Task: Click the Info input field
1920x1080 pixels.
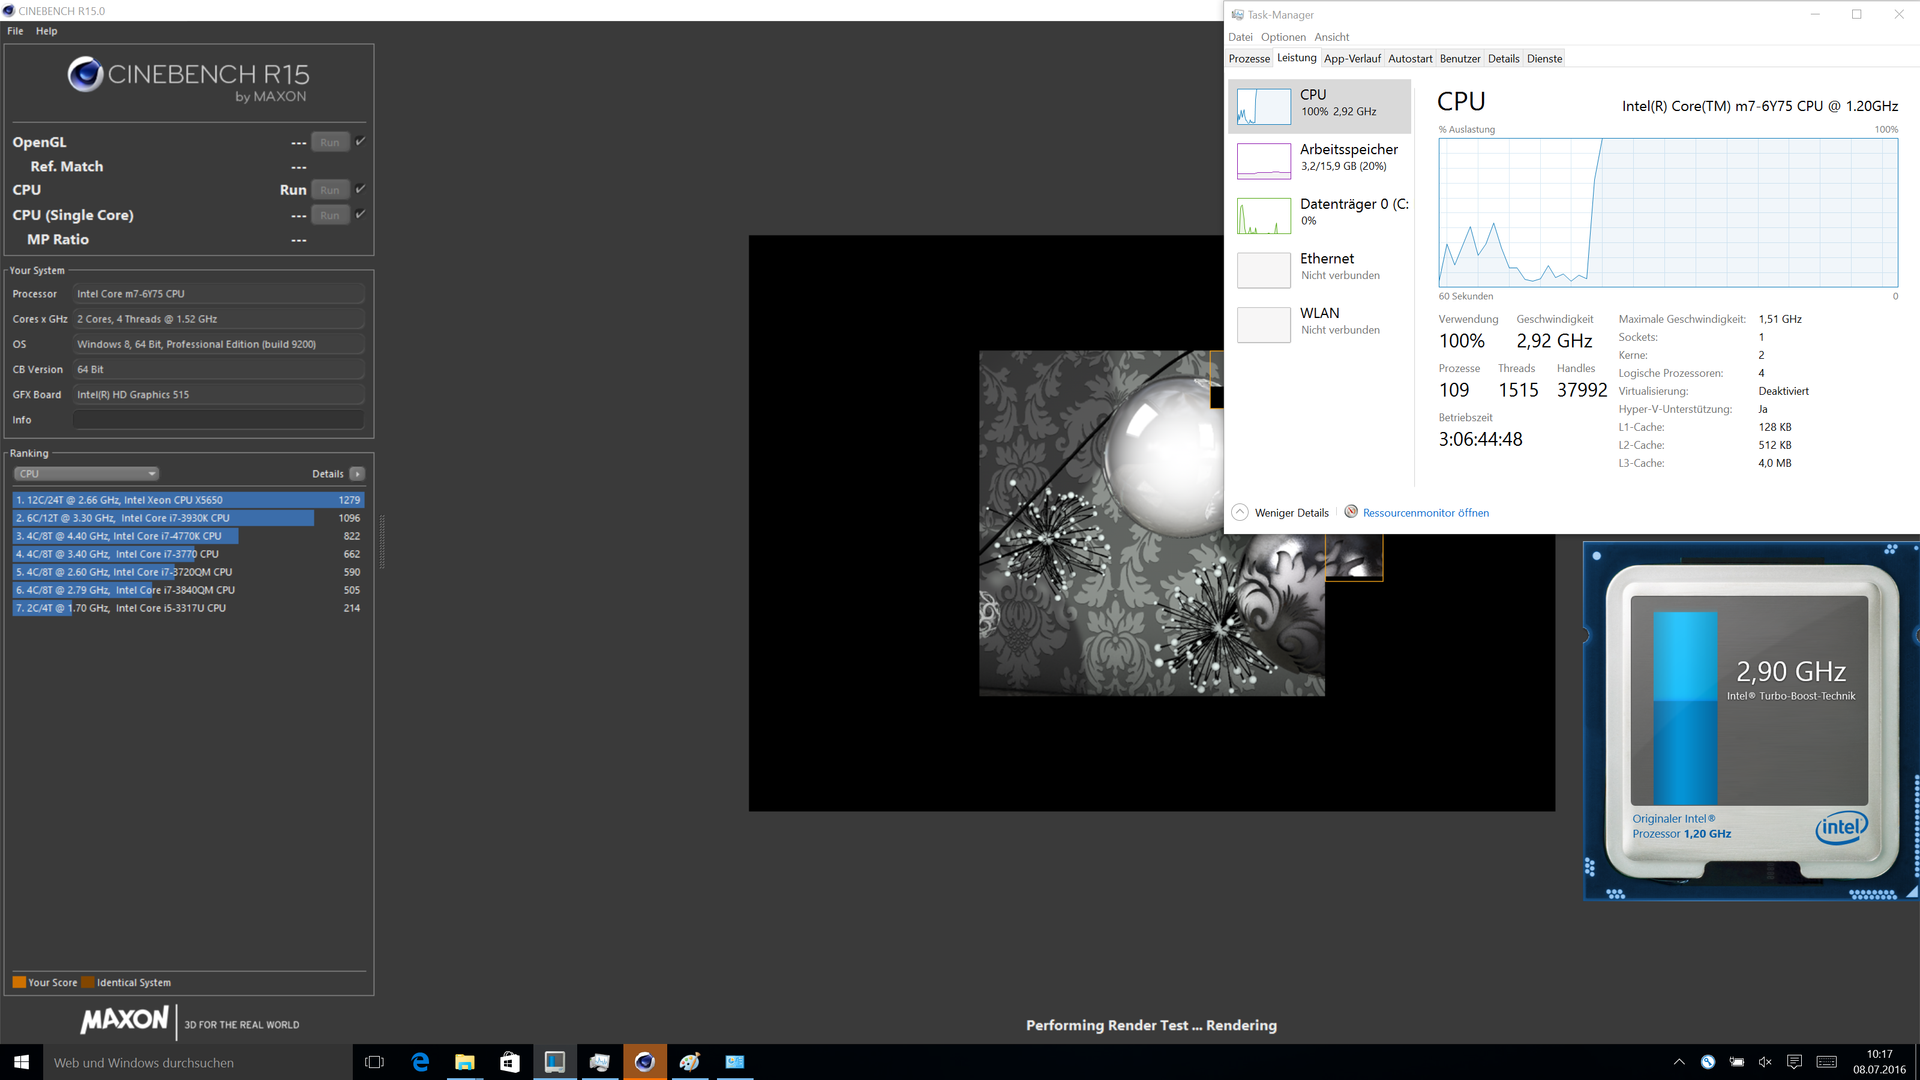Action: coord(218,420)
